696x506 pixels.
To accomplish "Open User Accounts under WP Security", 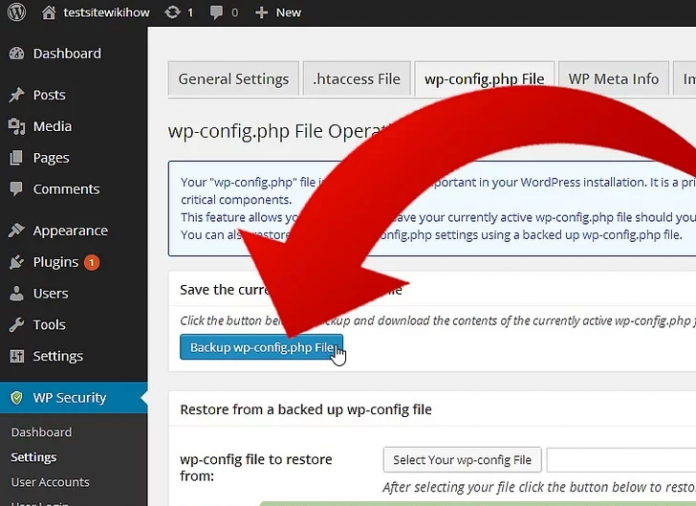I will click(50, 482).
